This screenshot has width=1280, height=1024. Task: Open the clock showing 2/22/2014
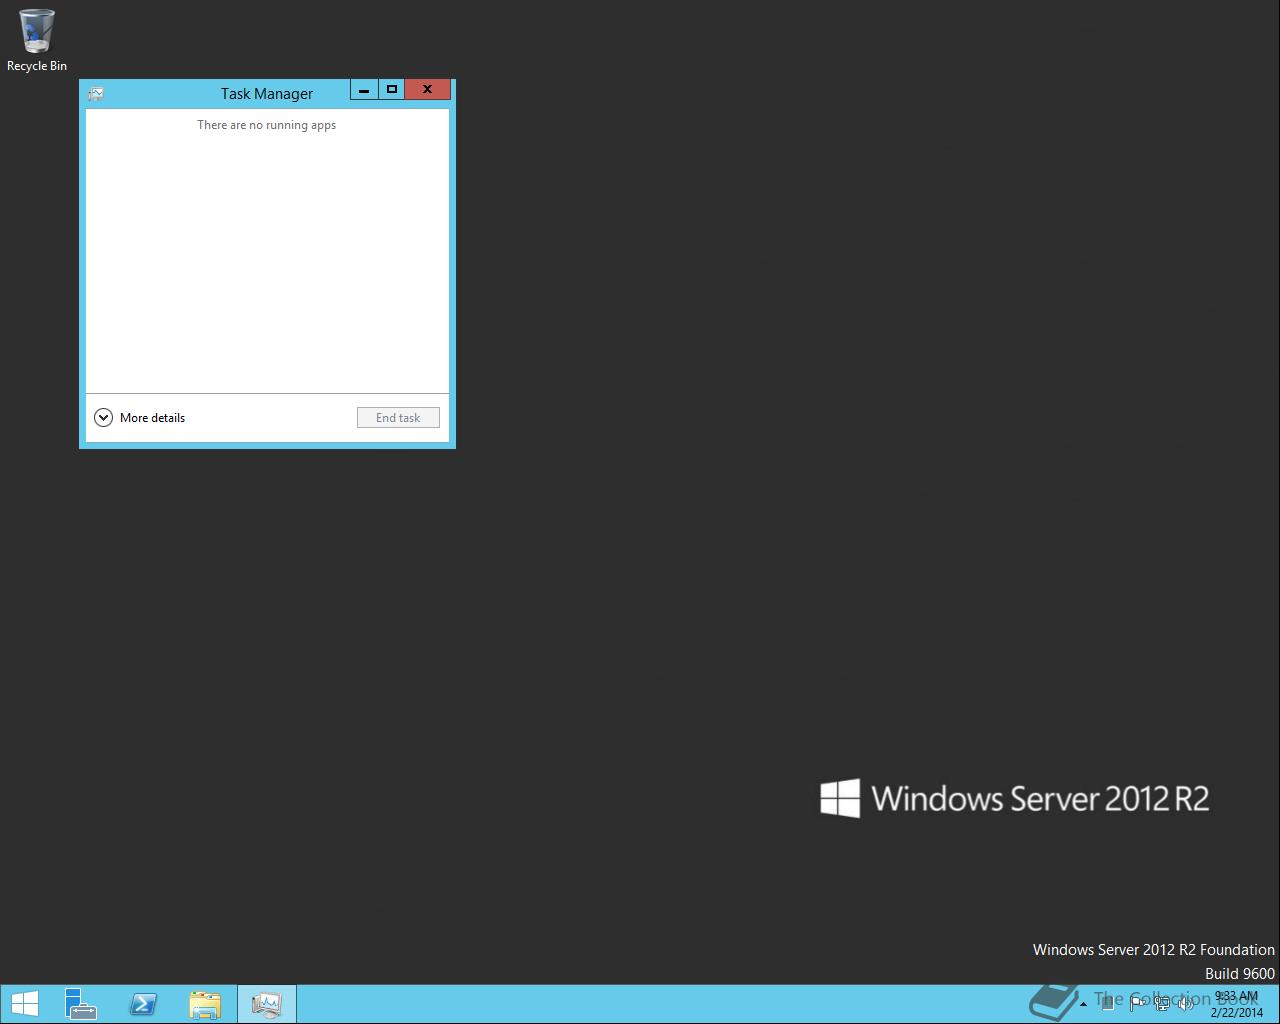pos(1237,1004)
